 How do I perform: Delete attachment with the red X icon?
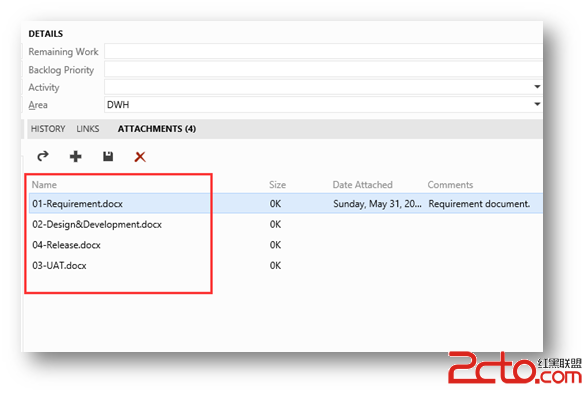(x=140, y=157)
